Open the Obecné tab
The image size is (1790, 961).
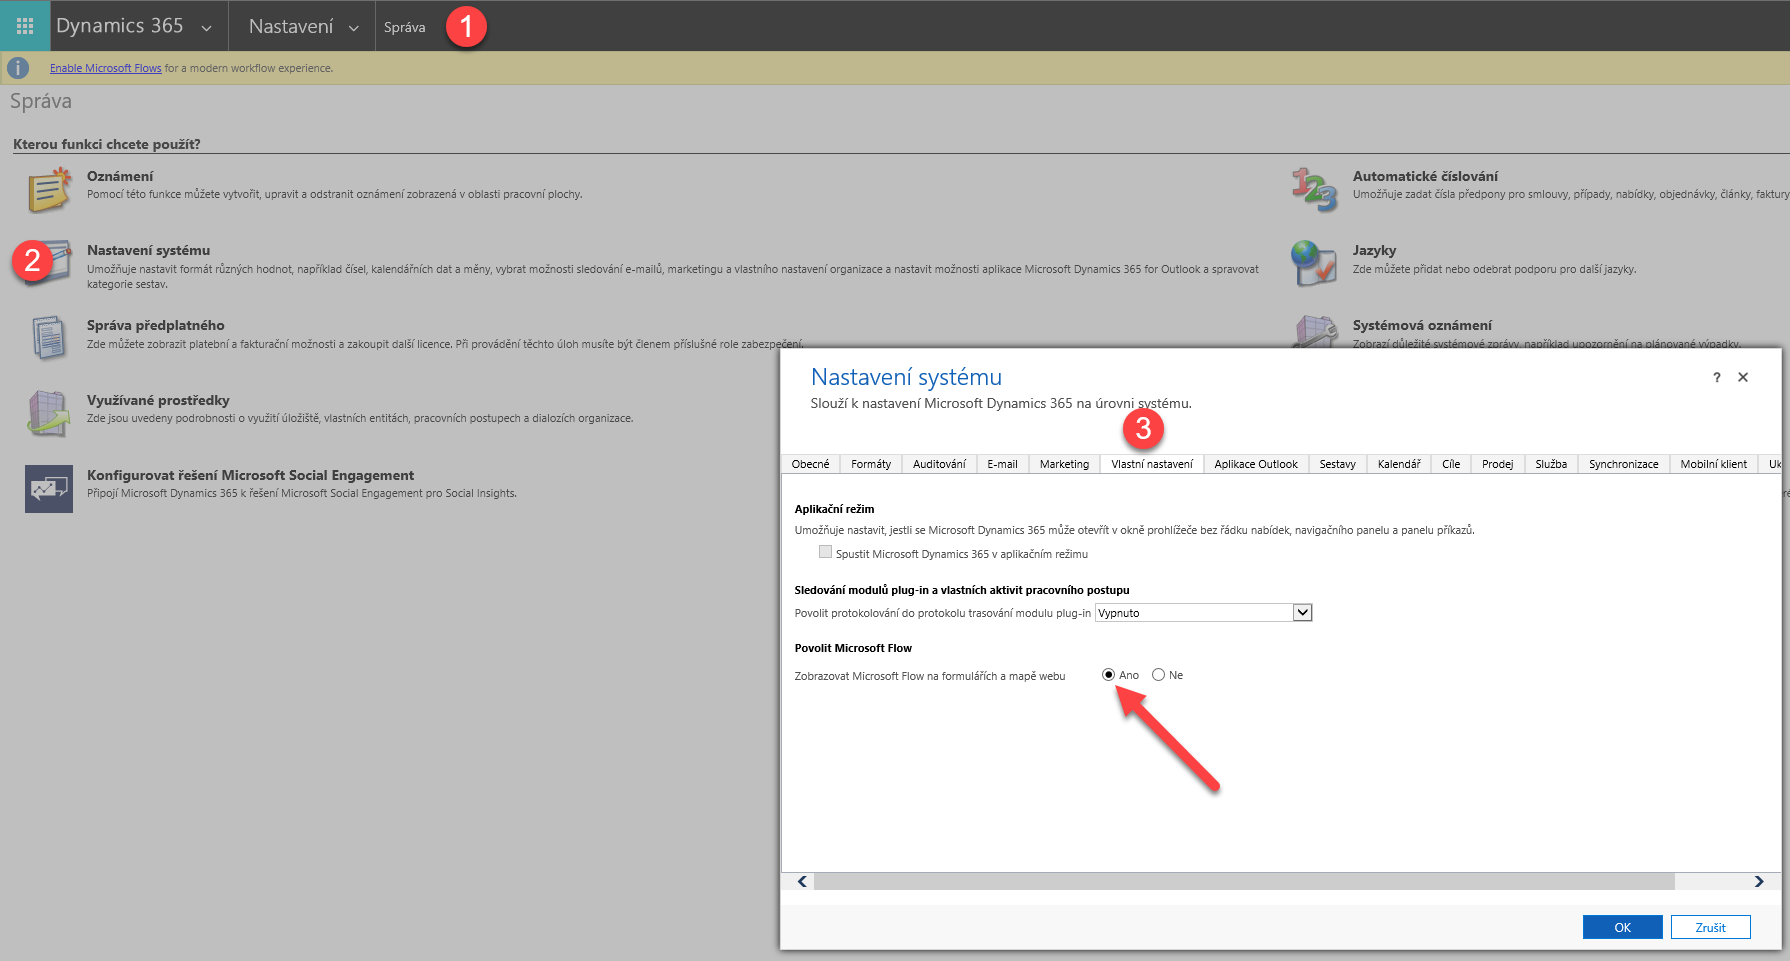pos(810,464)
